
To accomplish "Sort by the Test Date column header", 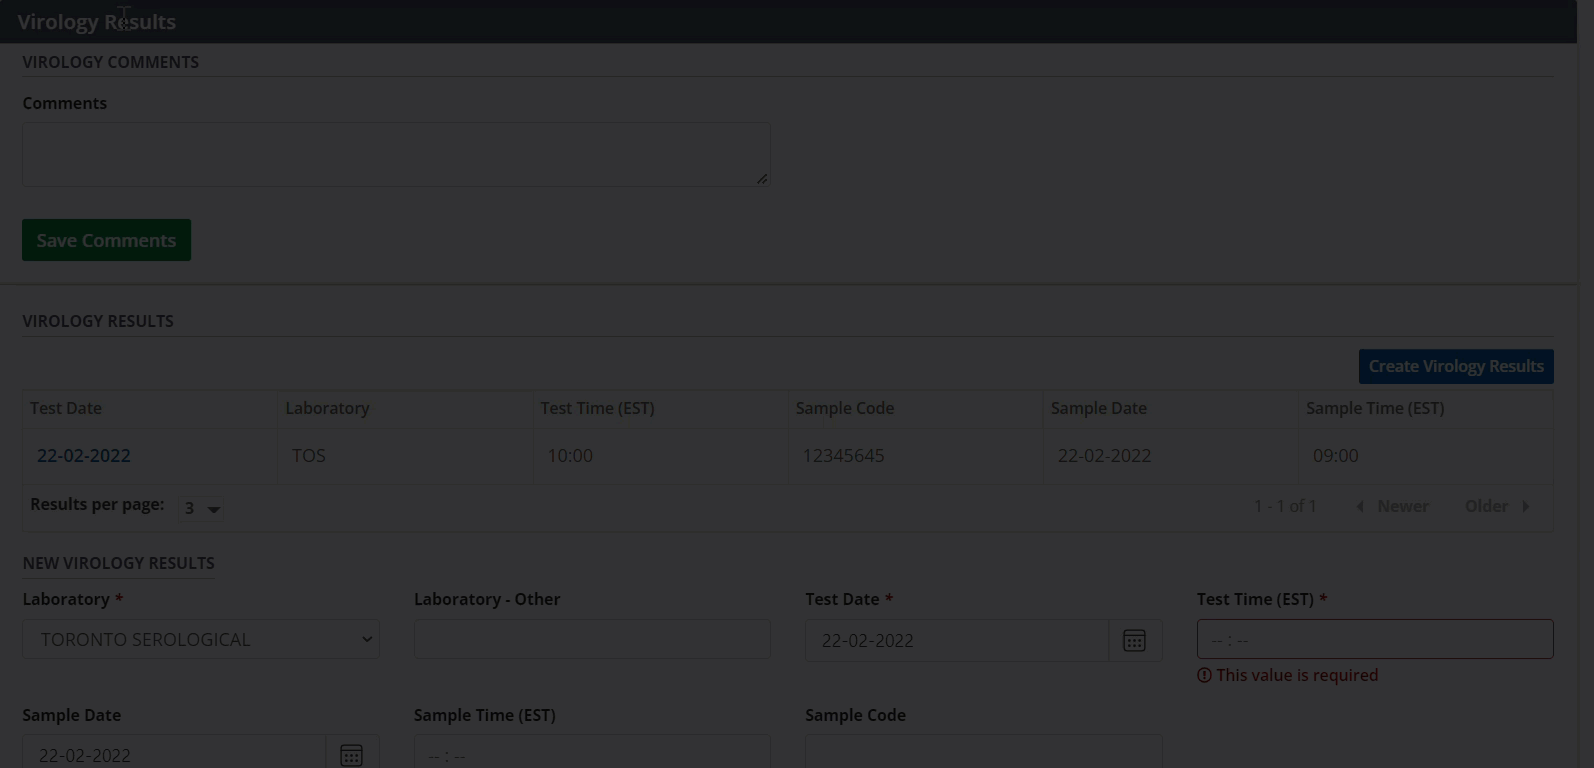I will point(66,408).
